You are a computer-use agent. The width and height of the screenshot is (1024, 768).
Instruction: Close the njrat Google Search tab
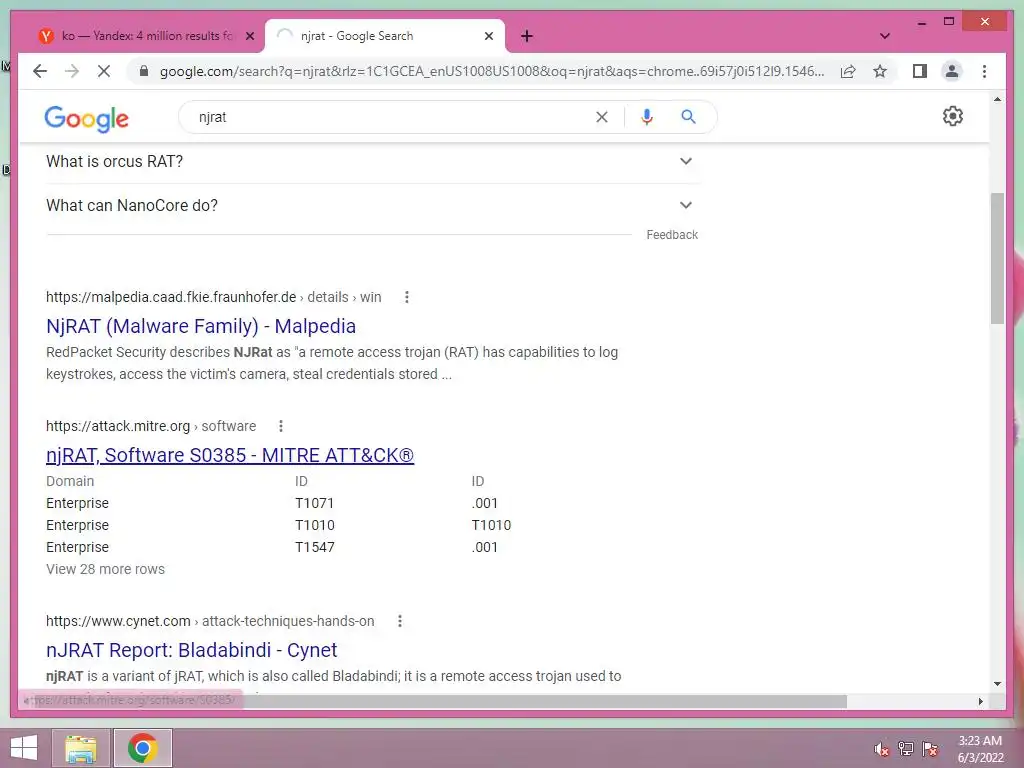(x=488, y=36)
